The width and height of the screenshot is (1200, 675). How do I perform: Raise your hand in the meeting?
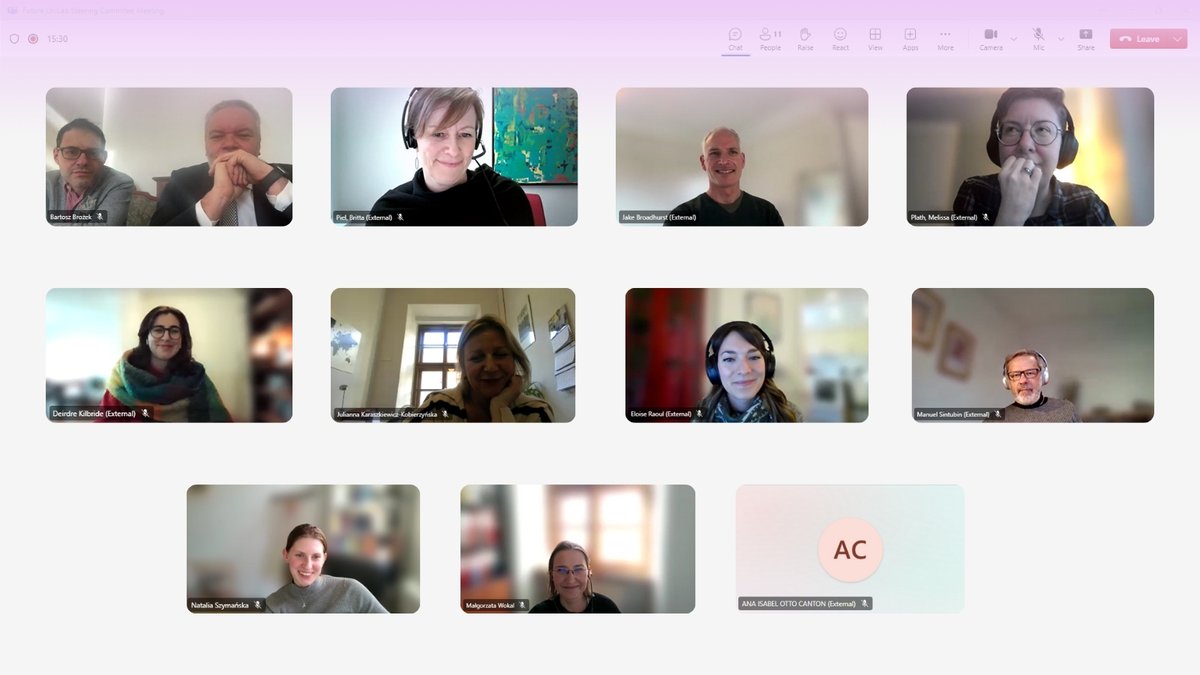[x=805, y=39]
